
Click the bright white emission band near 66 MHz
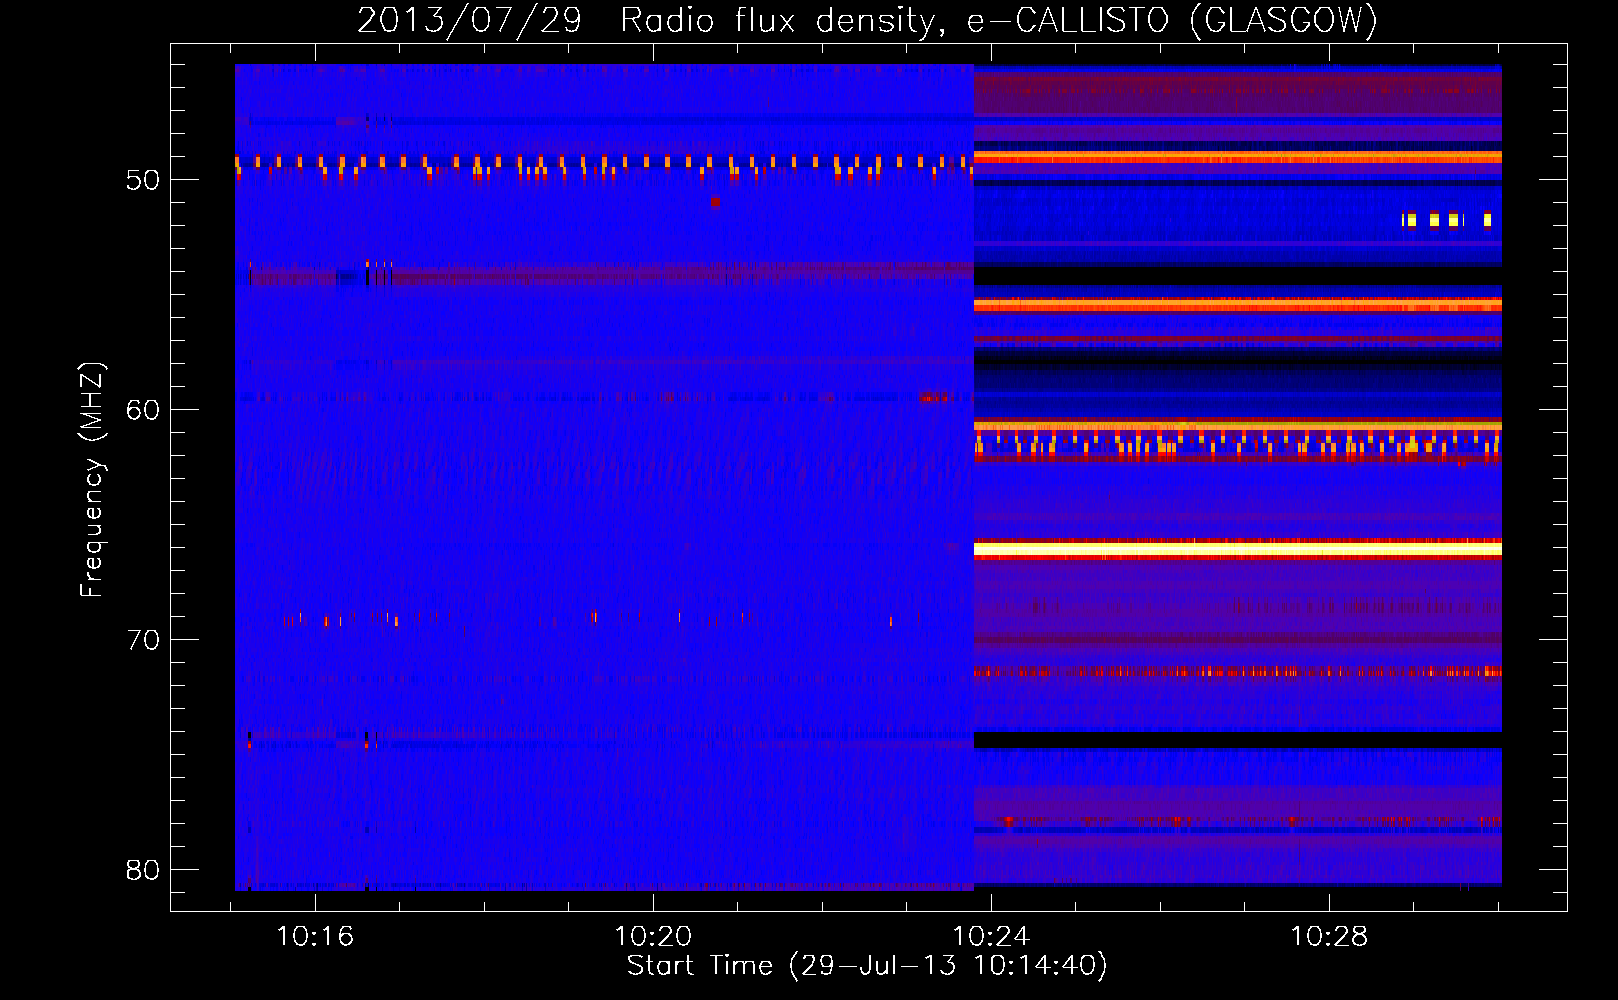tap(1238, 549)
